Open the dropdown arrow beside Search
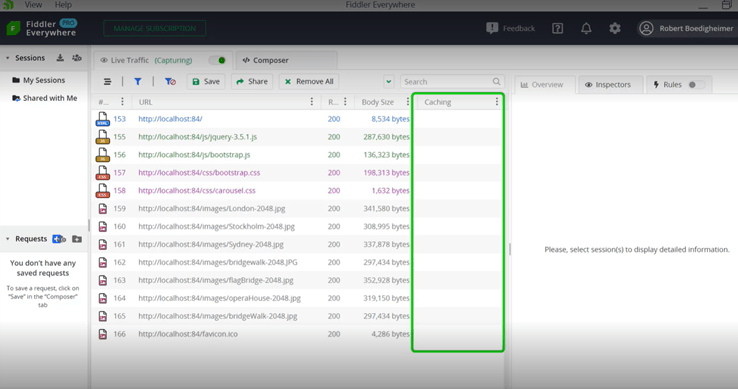The width and height of the screenshot is (738, 389). 389,81
